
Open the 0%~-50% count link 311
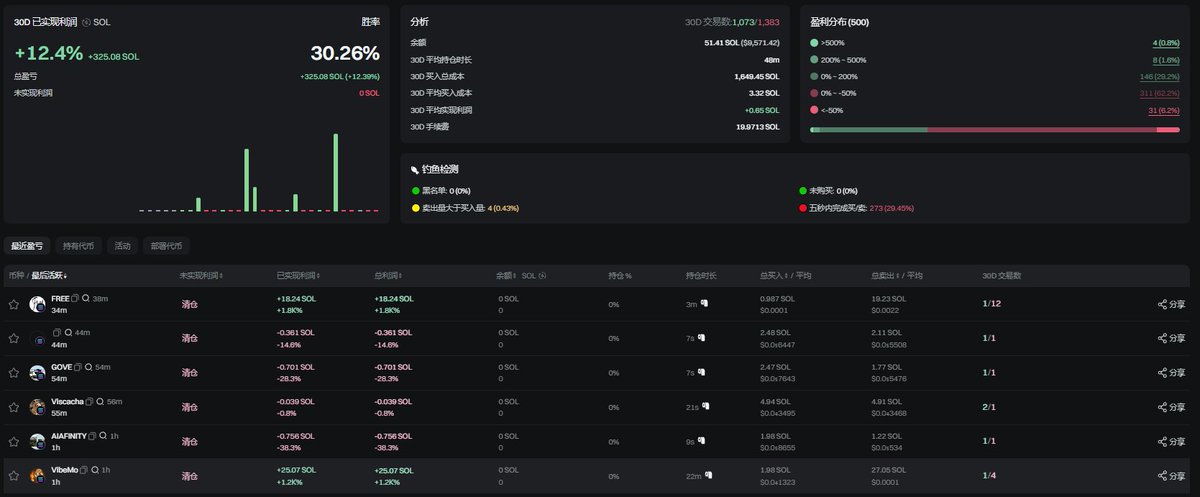(1160, 93)
